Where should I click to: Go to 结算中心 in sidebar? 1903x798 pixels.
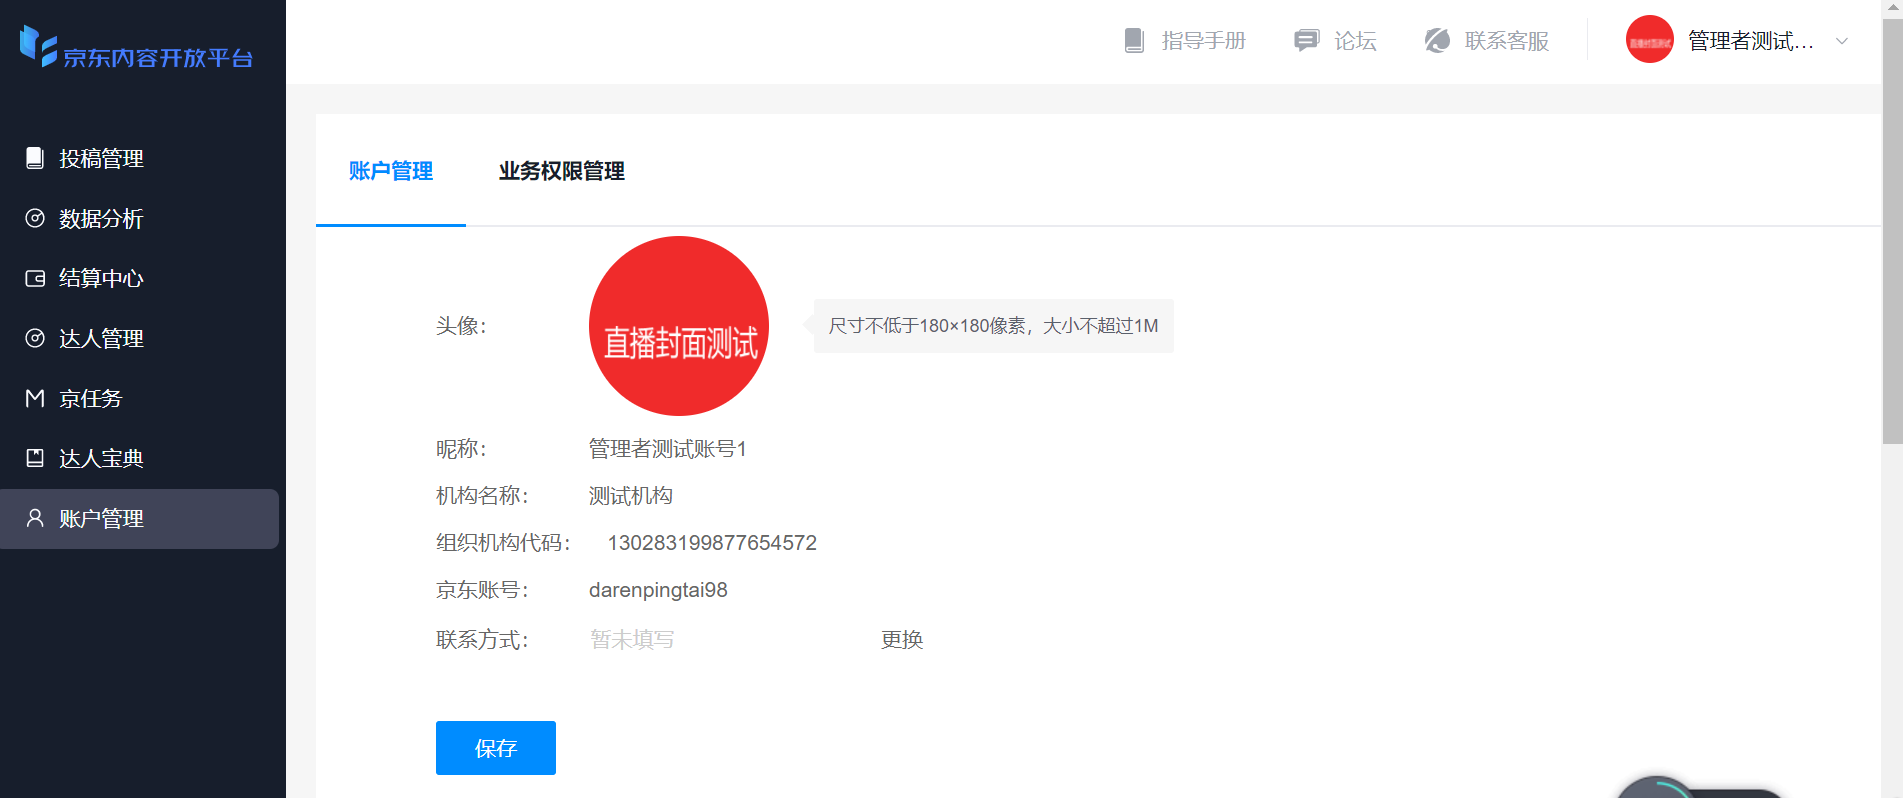[x=140, y=278]
